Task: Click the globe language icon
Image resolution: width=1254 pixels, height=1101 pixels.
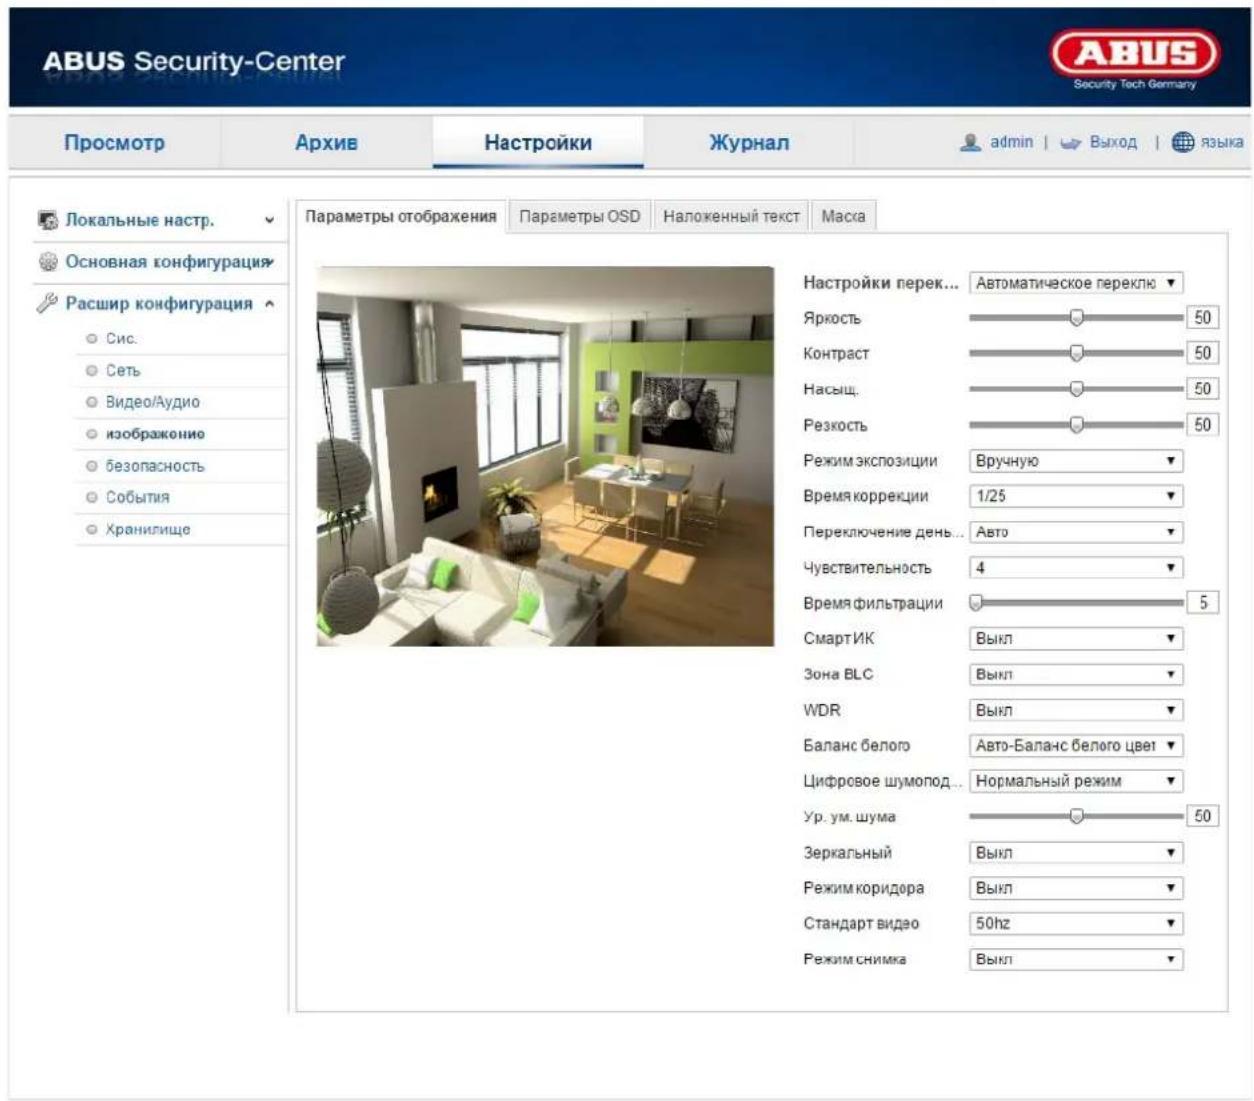Action: (x=1183, y=142)
